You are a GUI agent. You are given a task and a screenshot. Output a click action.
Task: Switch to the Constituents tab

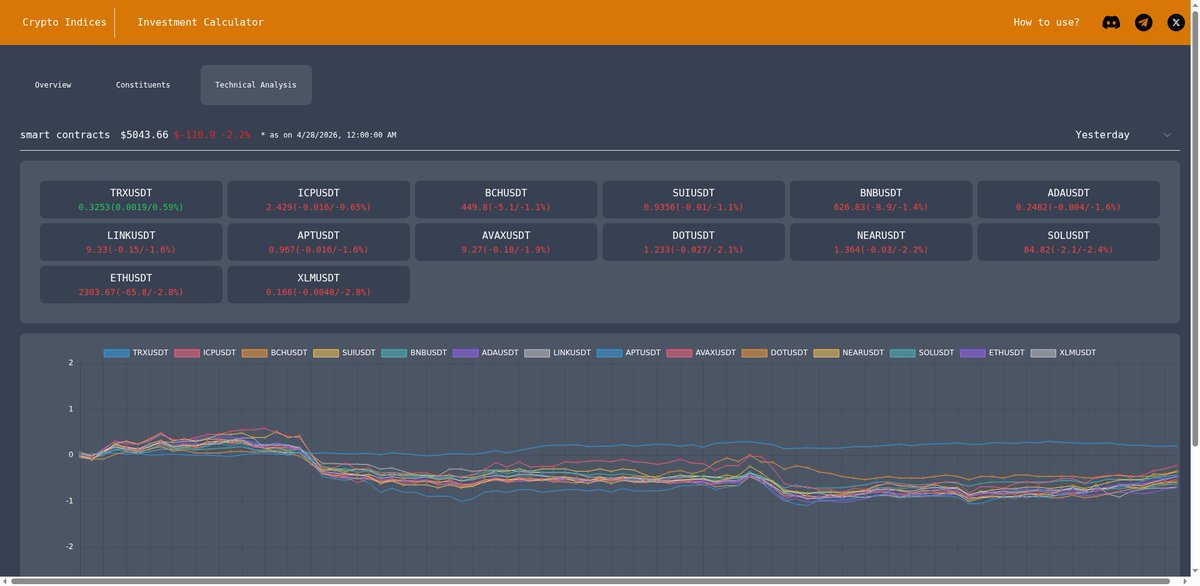pyautogui.click(x=143, y=84)
